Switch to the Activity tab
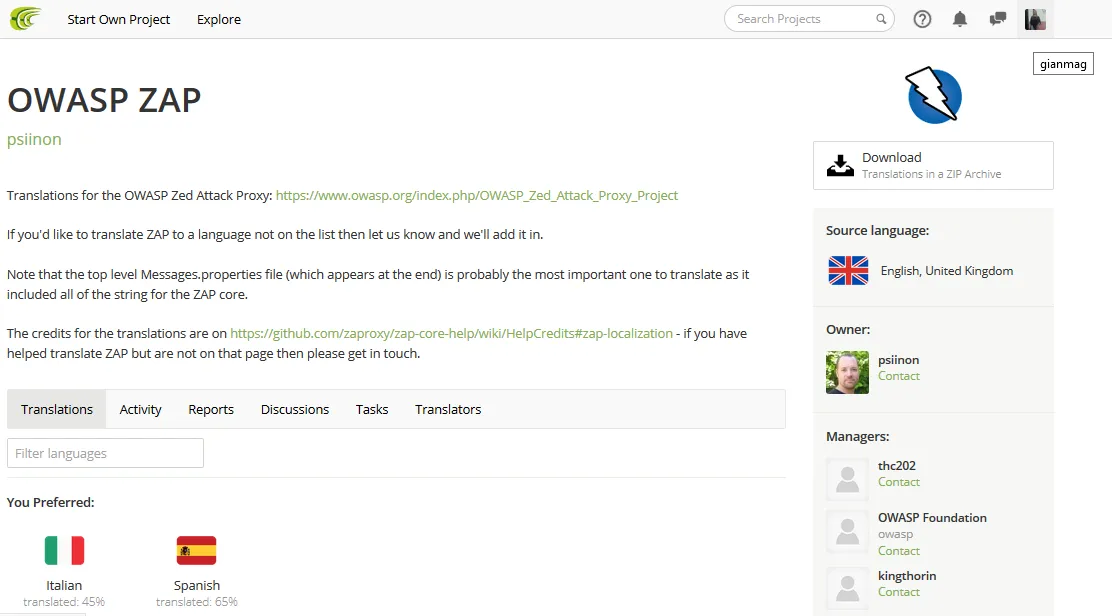The height and width of the screenshot is (616, 1112). [140, 409]
